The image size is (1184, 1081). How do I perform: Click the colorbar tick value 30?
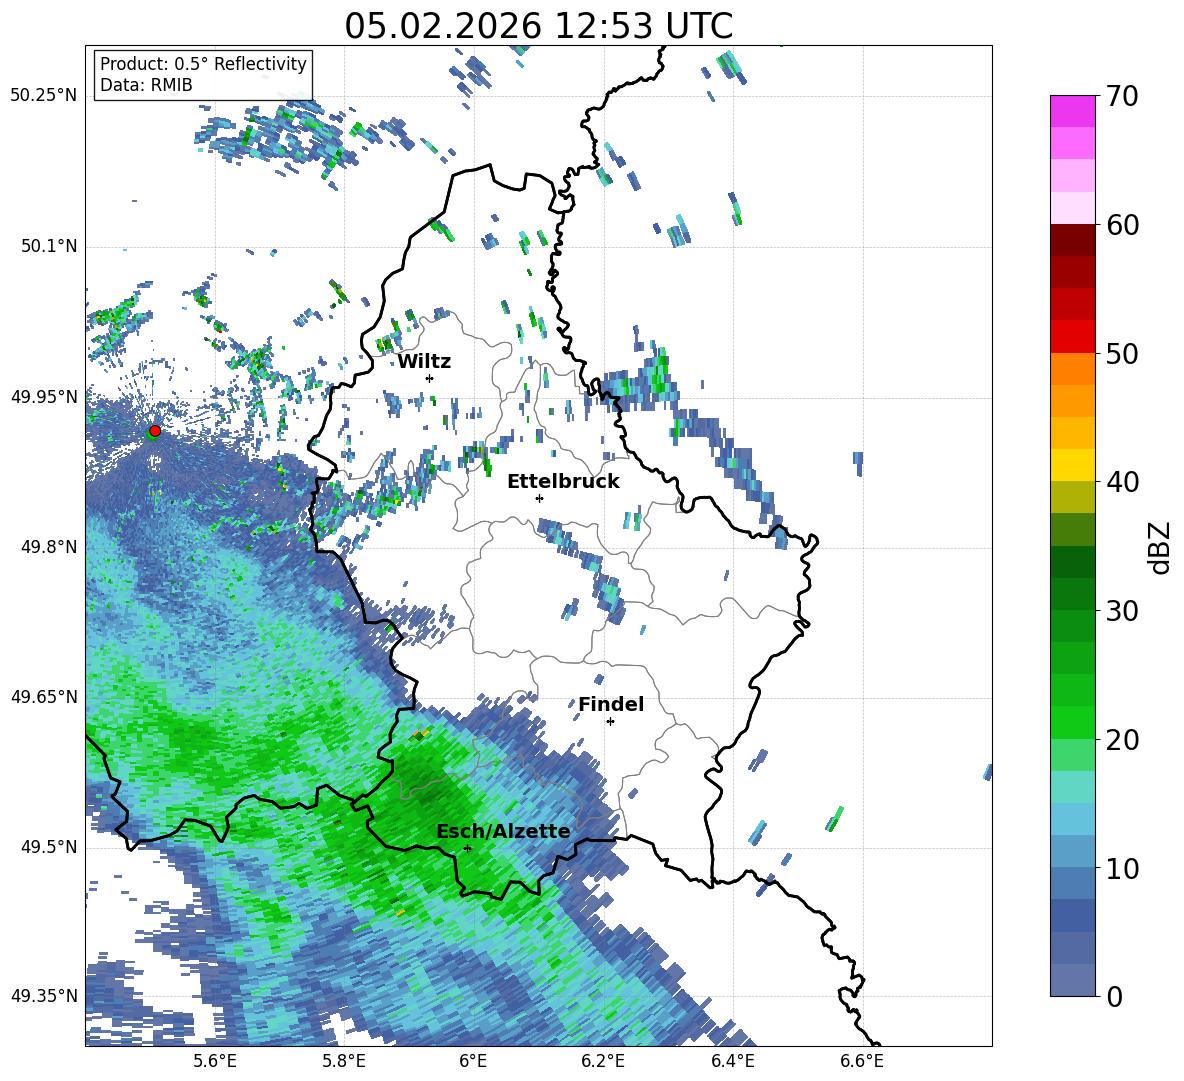pos(1122,611)
